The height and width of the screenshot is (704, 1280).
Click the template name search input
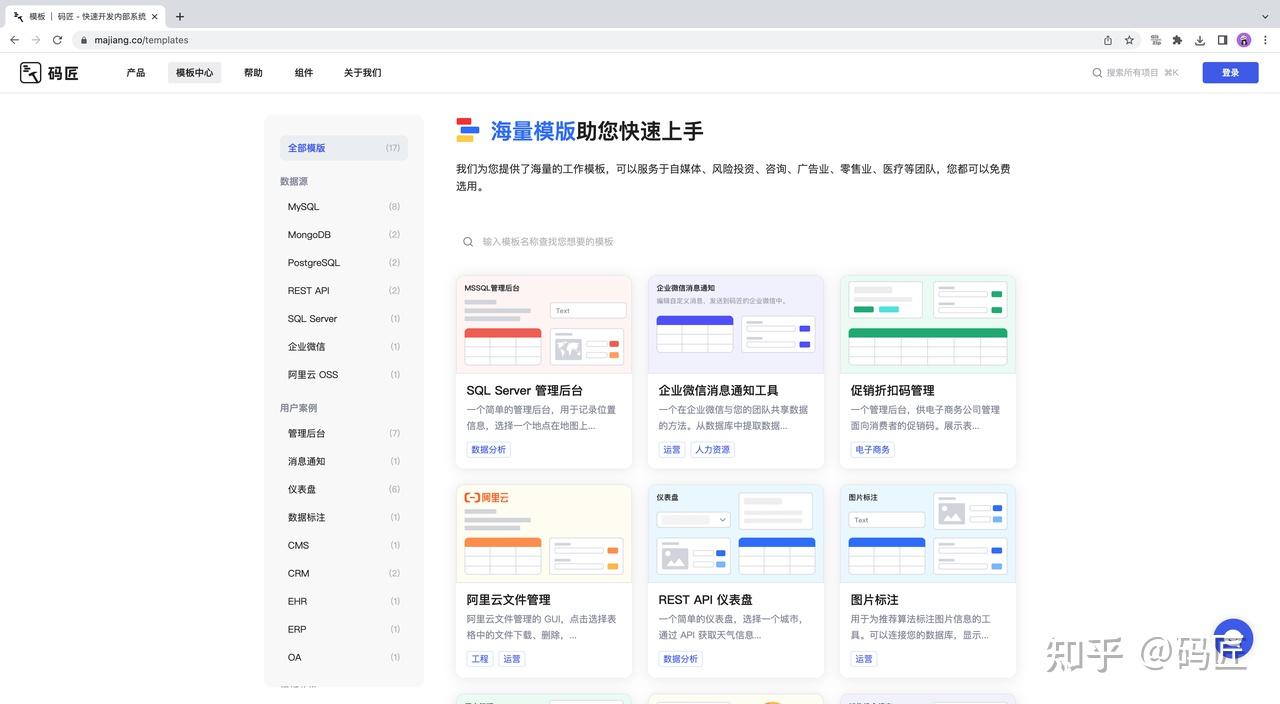(x=734, y=242)
